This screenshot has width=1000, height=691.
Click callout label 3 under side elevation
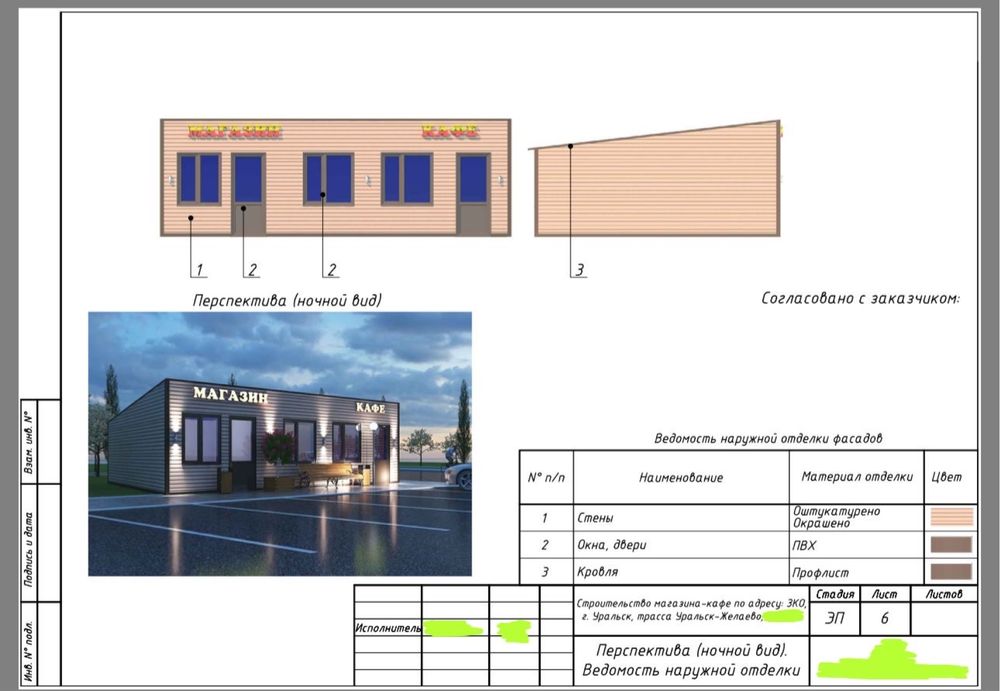(579, 270)
